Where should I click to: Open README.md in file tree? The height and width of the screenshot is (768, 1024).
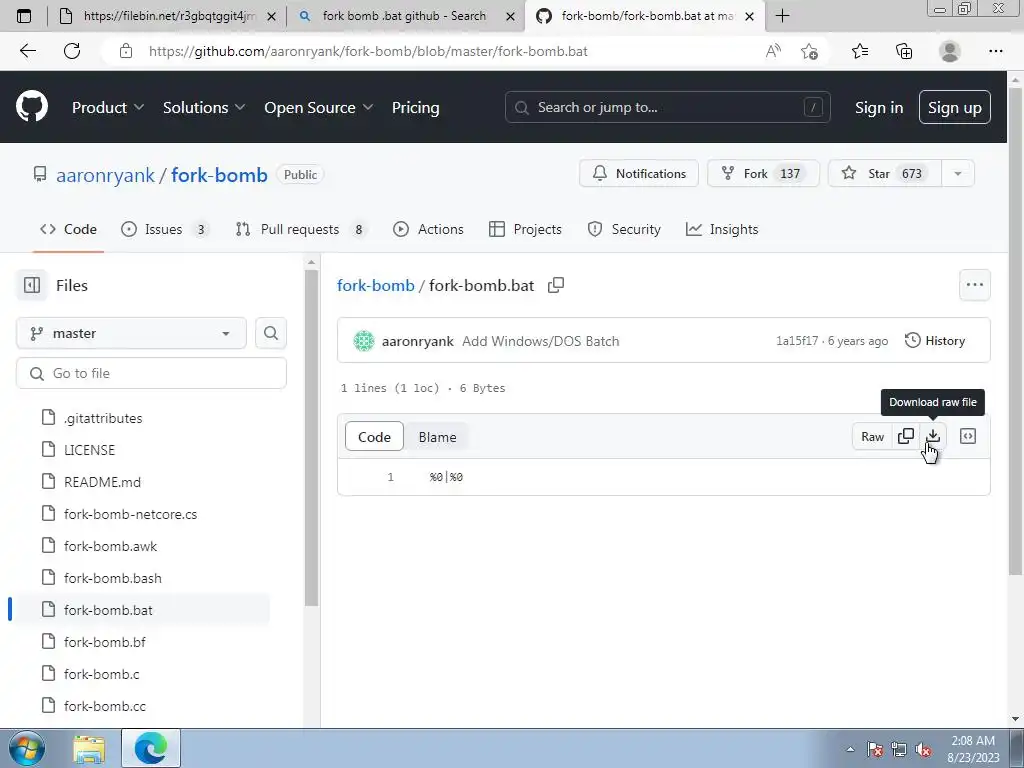tap(102, 482)
